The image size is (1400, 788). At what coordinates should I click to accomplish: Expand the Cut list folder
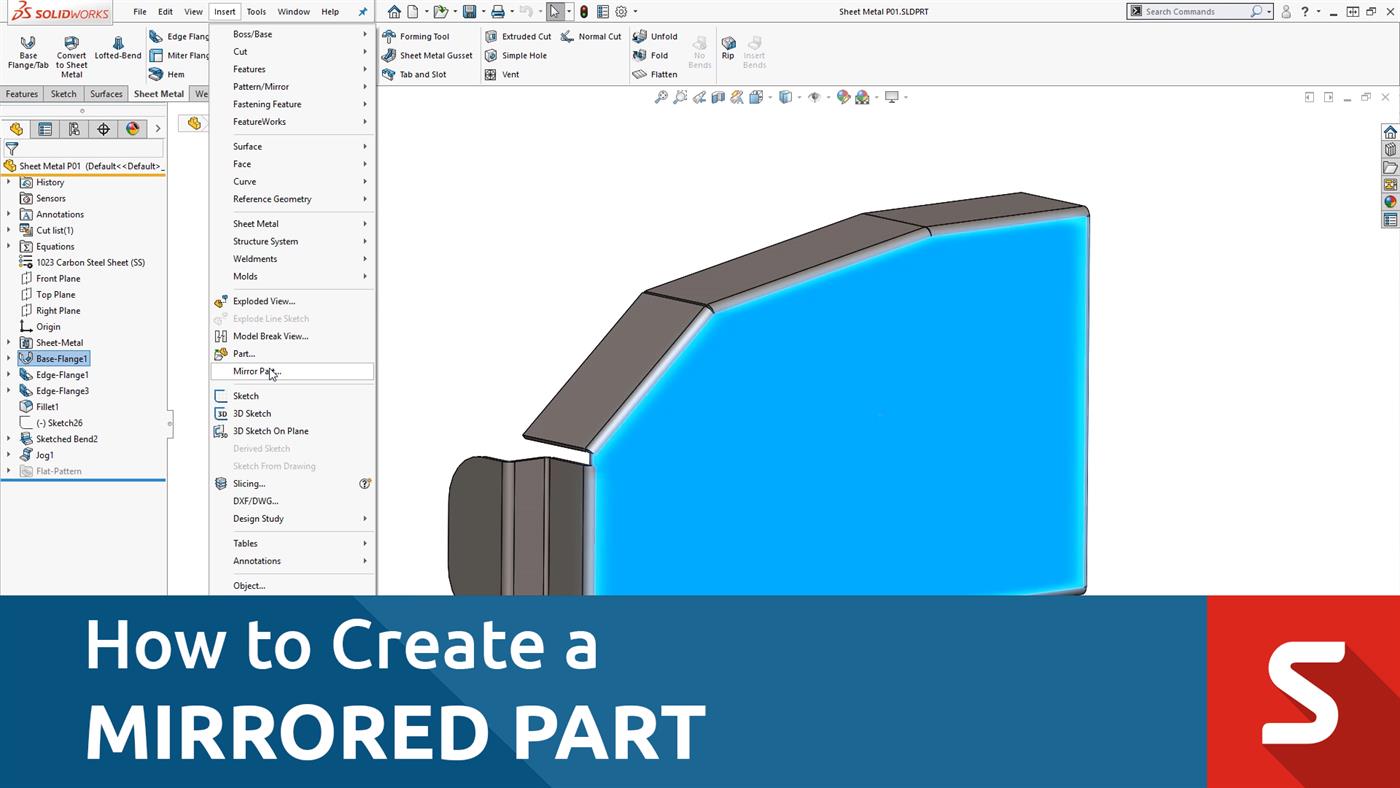click(8, 230)
